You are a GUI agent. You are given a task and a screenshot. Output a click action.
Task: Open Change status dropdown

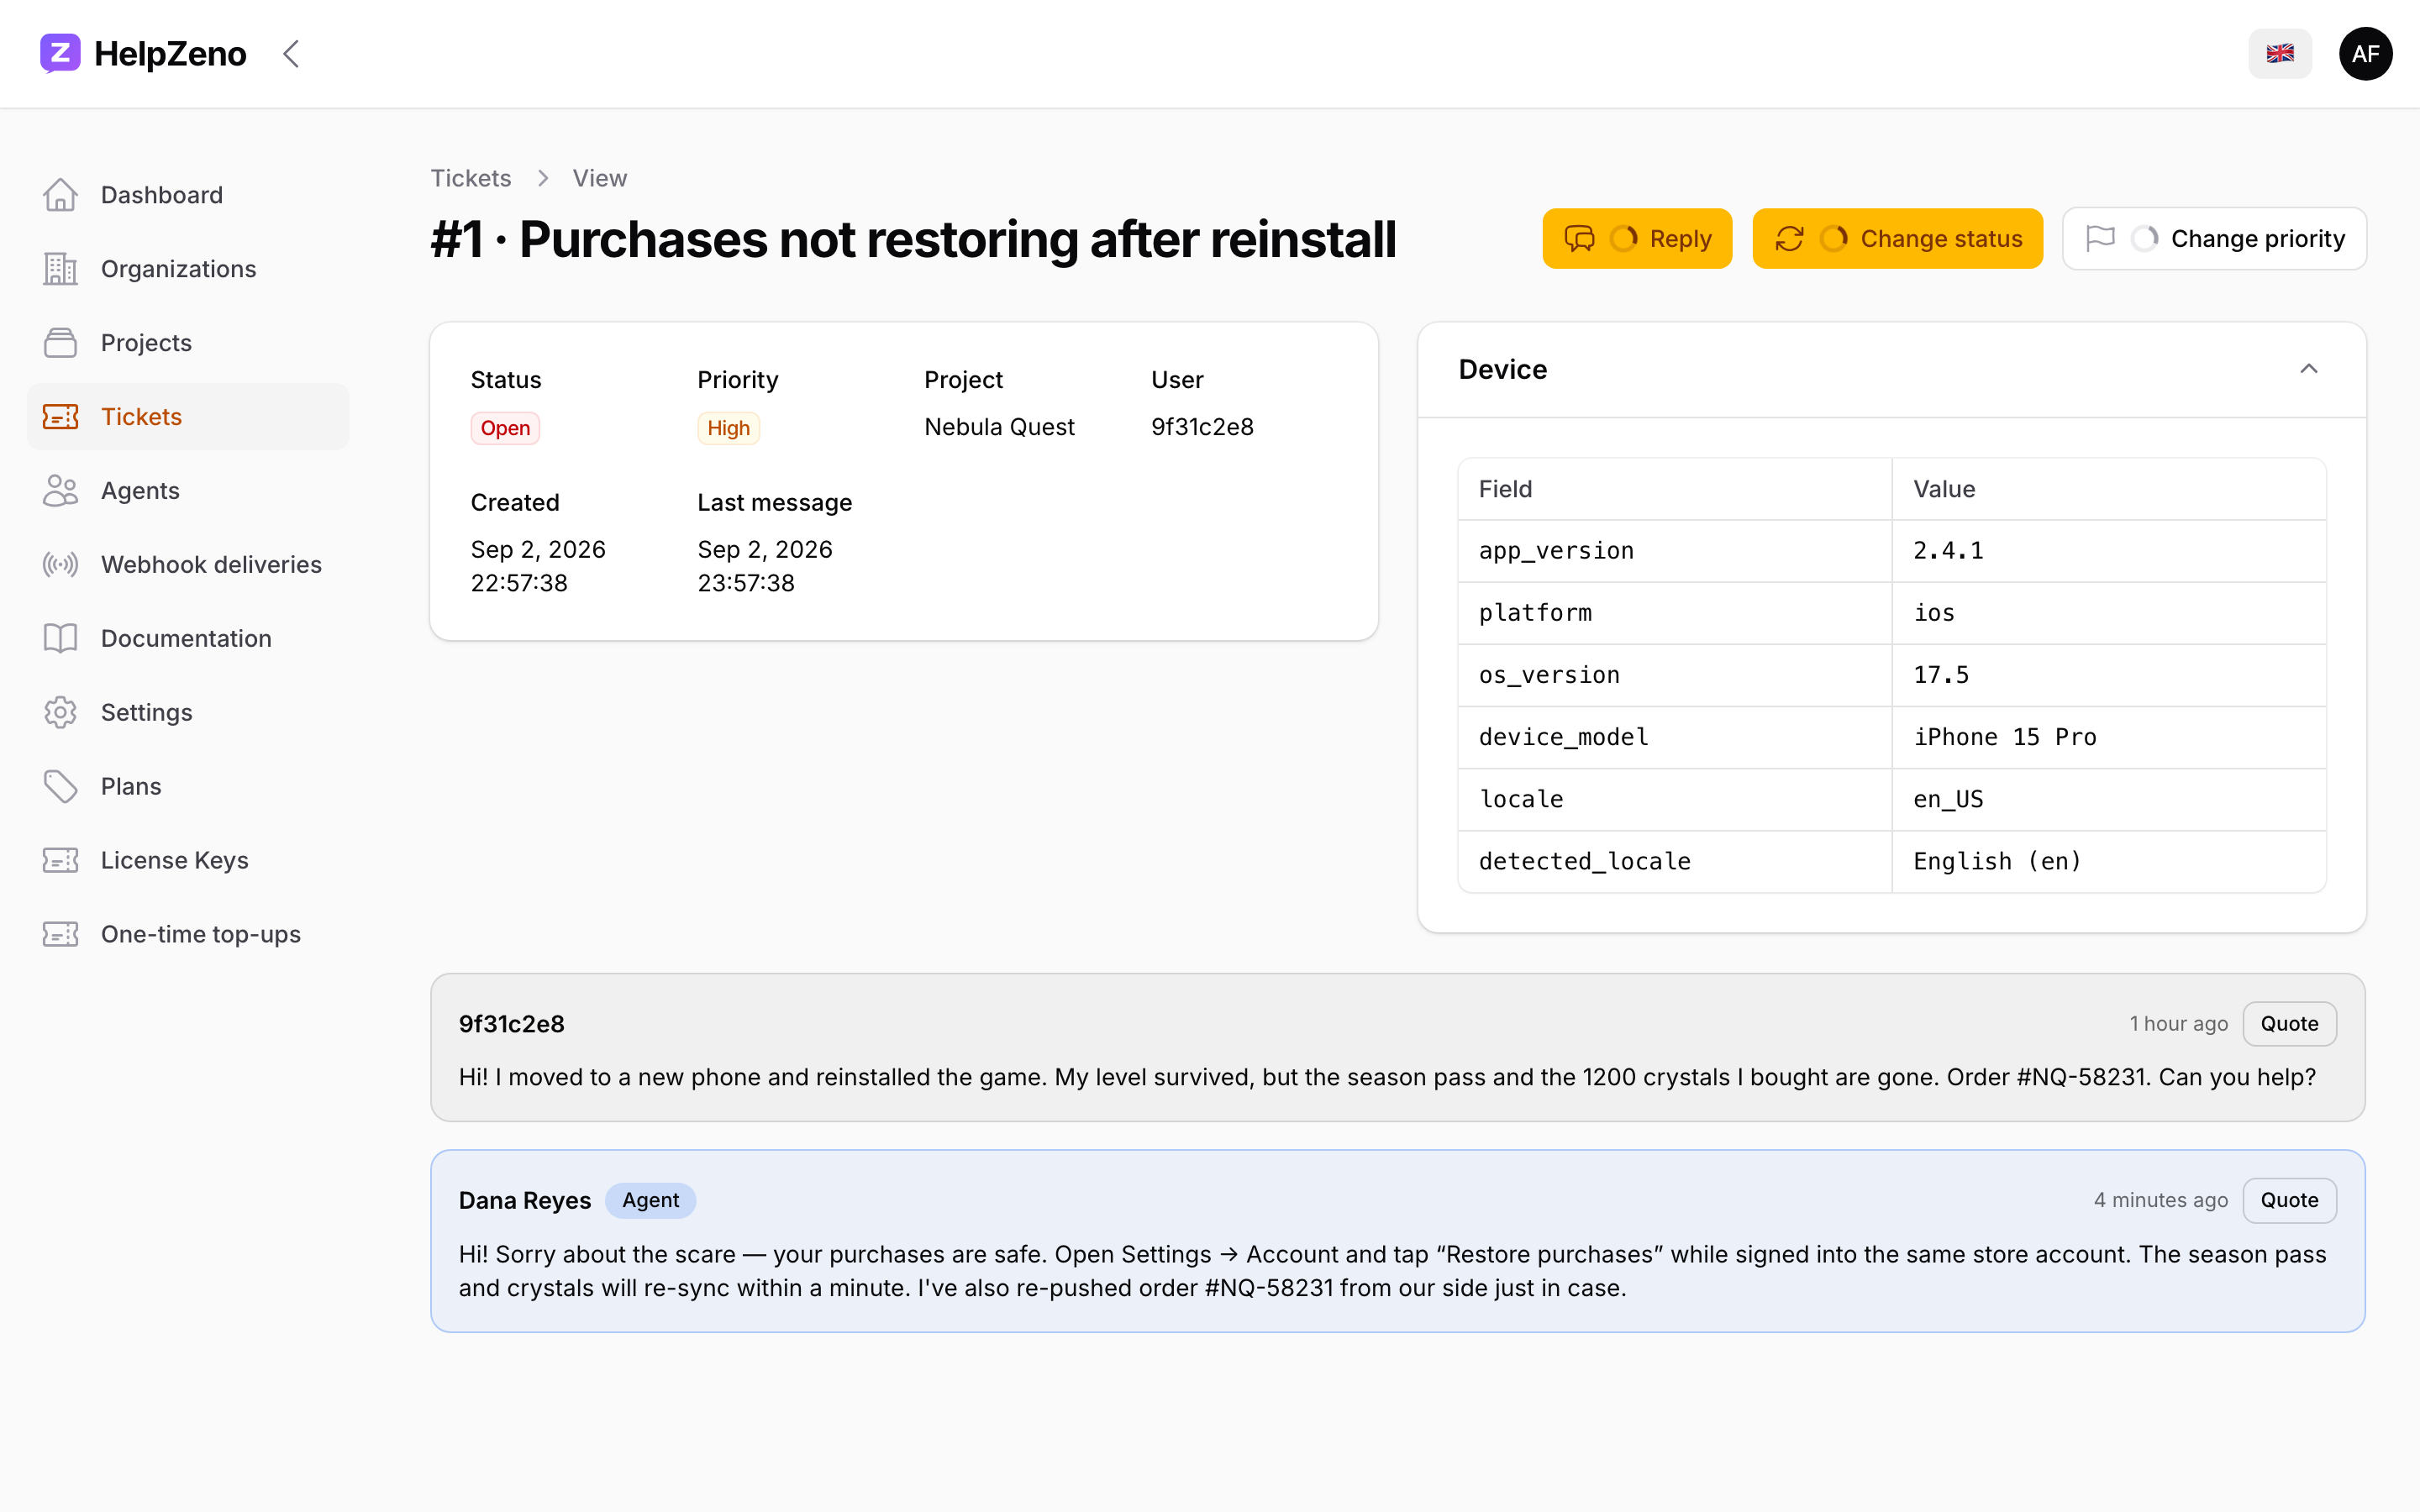click(1897, 239)
